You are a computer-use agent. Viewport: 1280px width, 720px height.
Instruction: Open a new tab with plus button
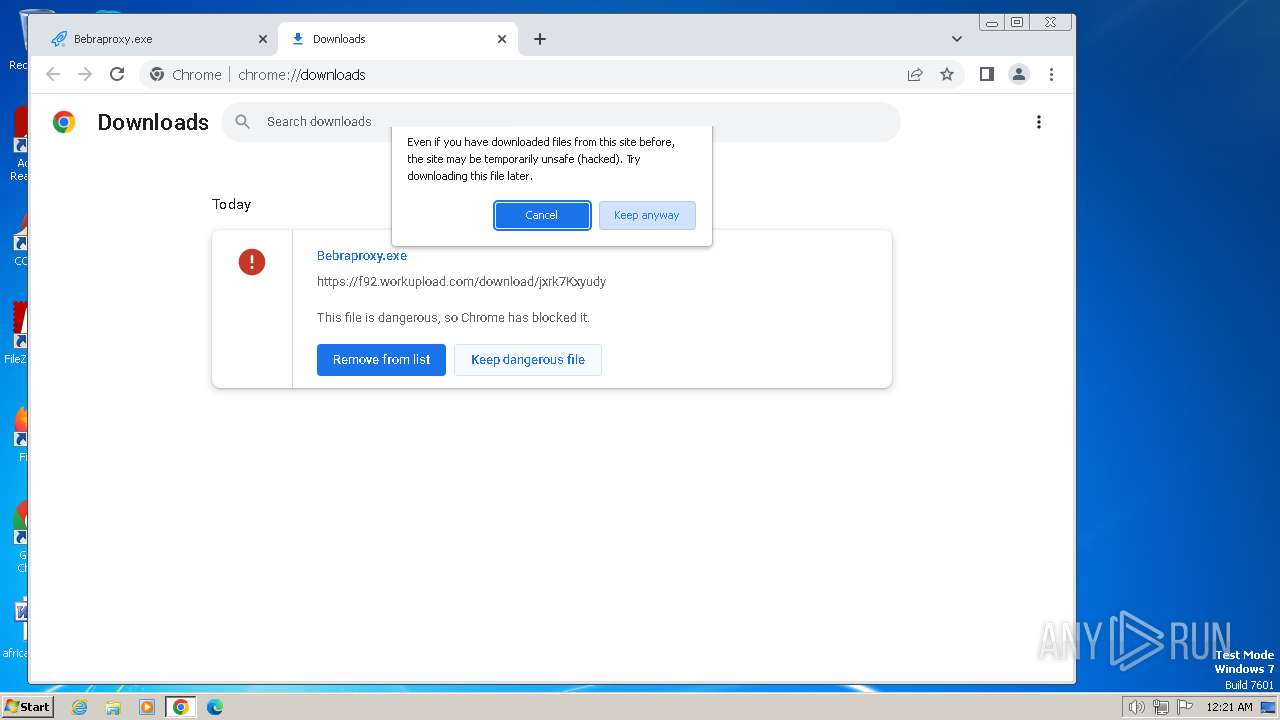pos(540,39)
